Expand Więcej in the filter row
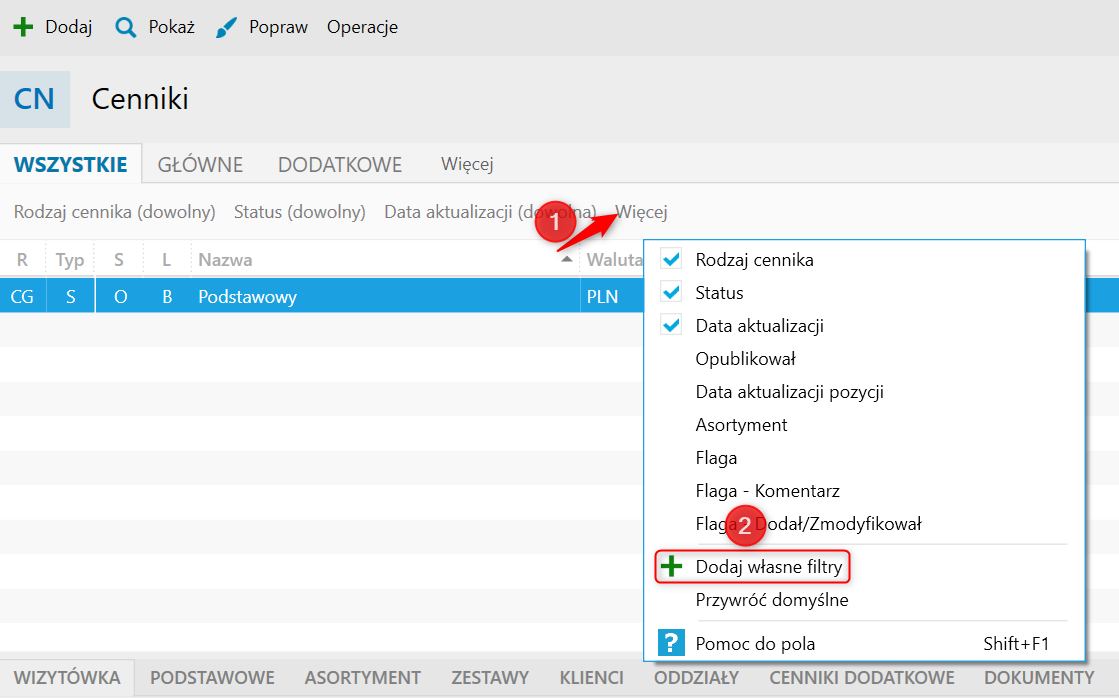Viewport: 1119px width, 698px height. pyautogui.click(x=641, y=212)
